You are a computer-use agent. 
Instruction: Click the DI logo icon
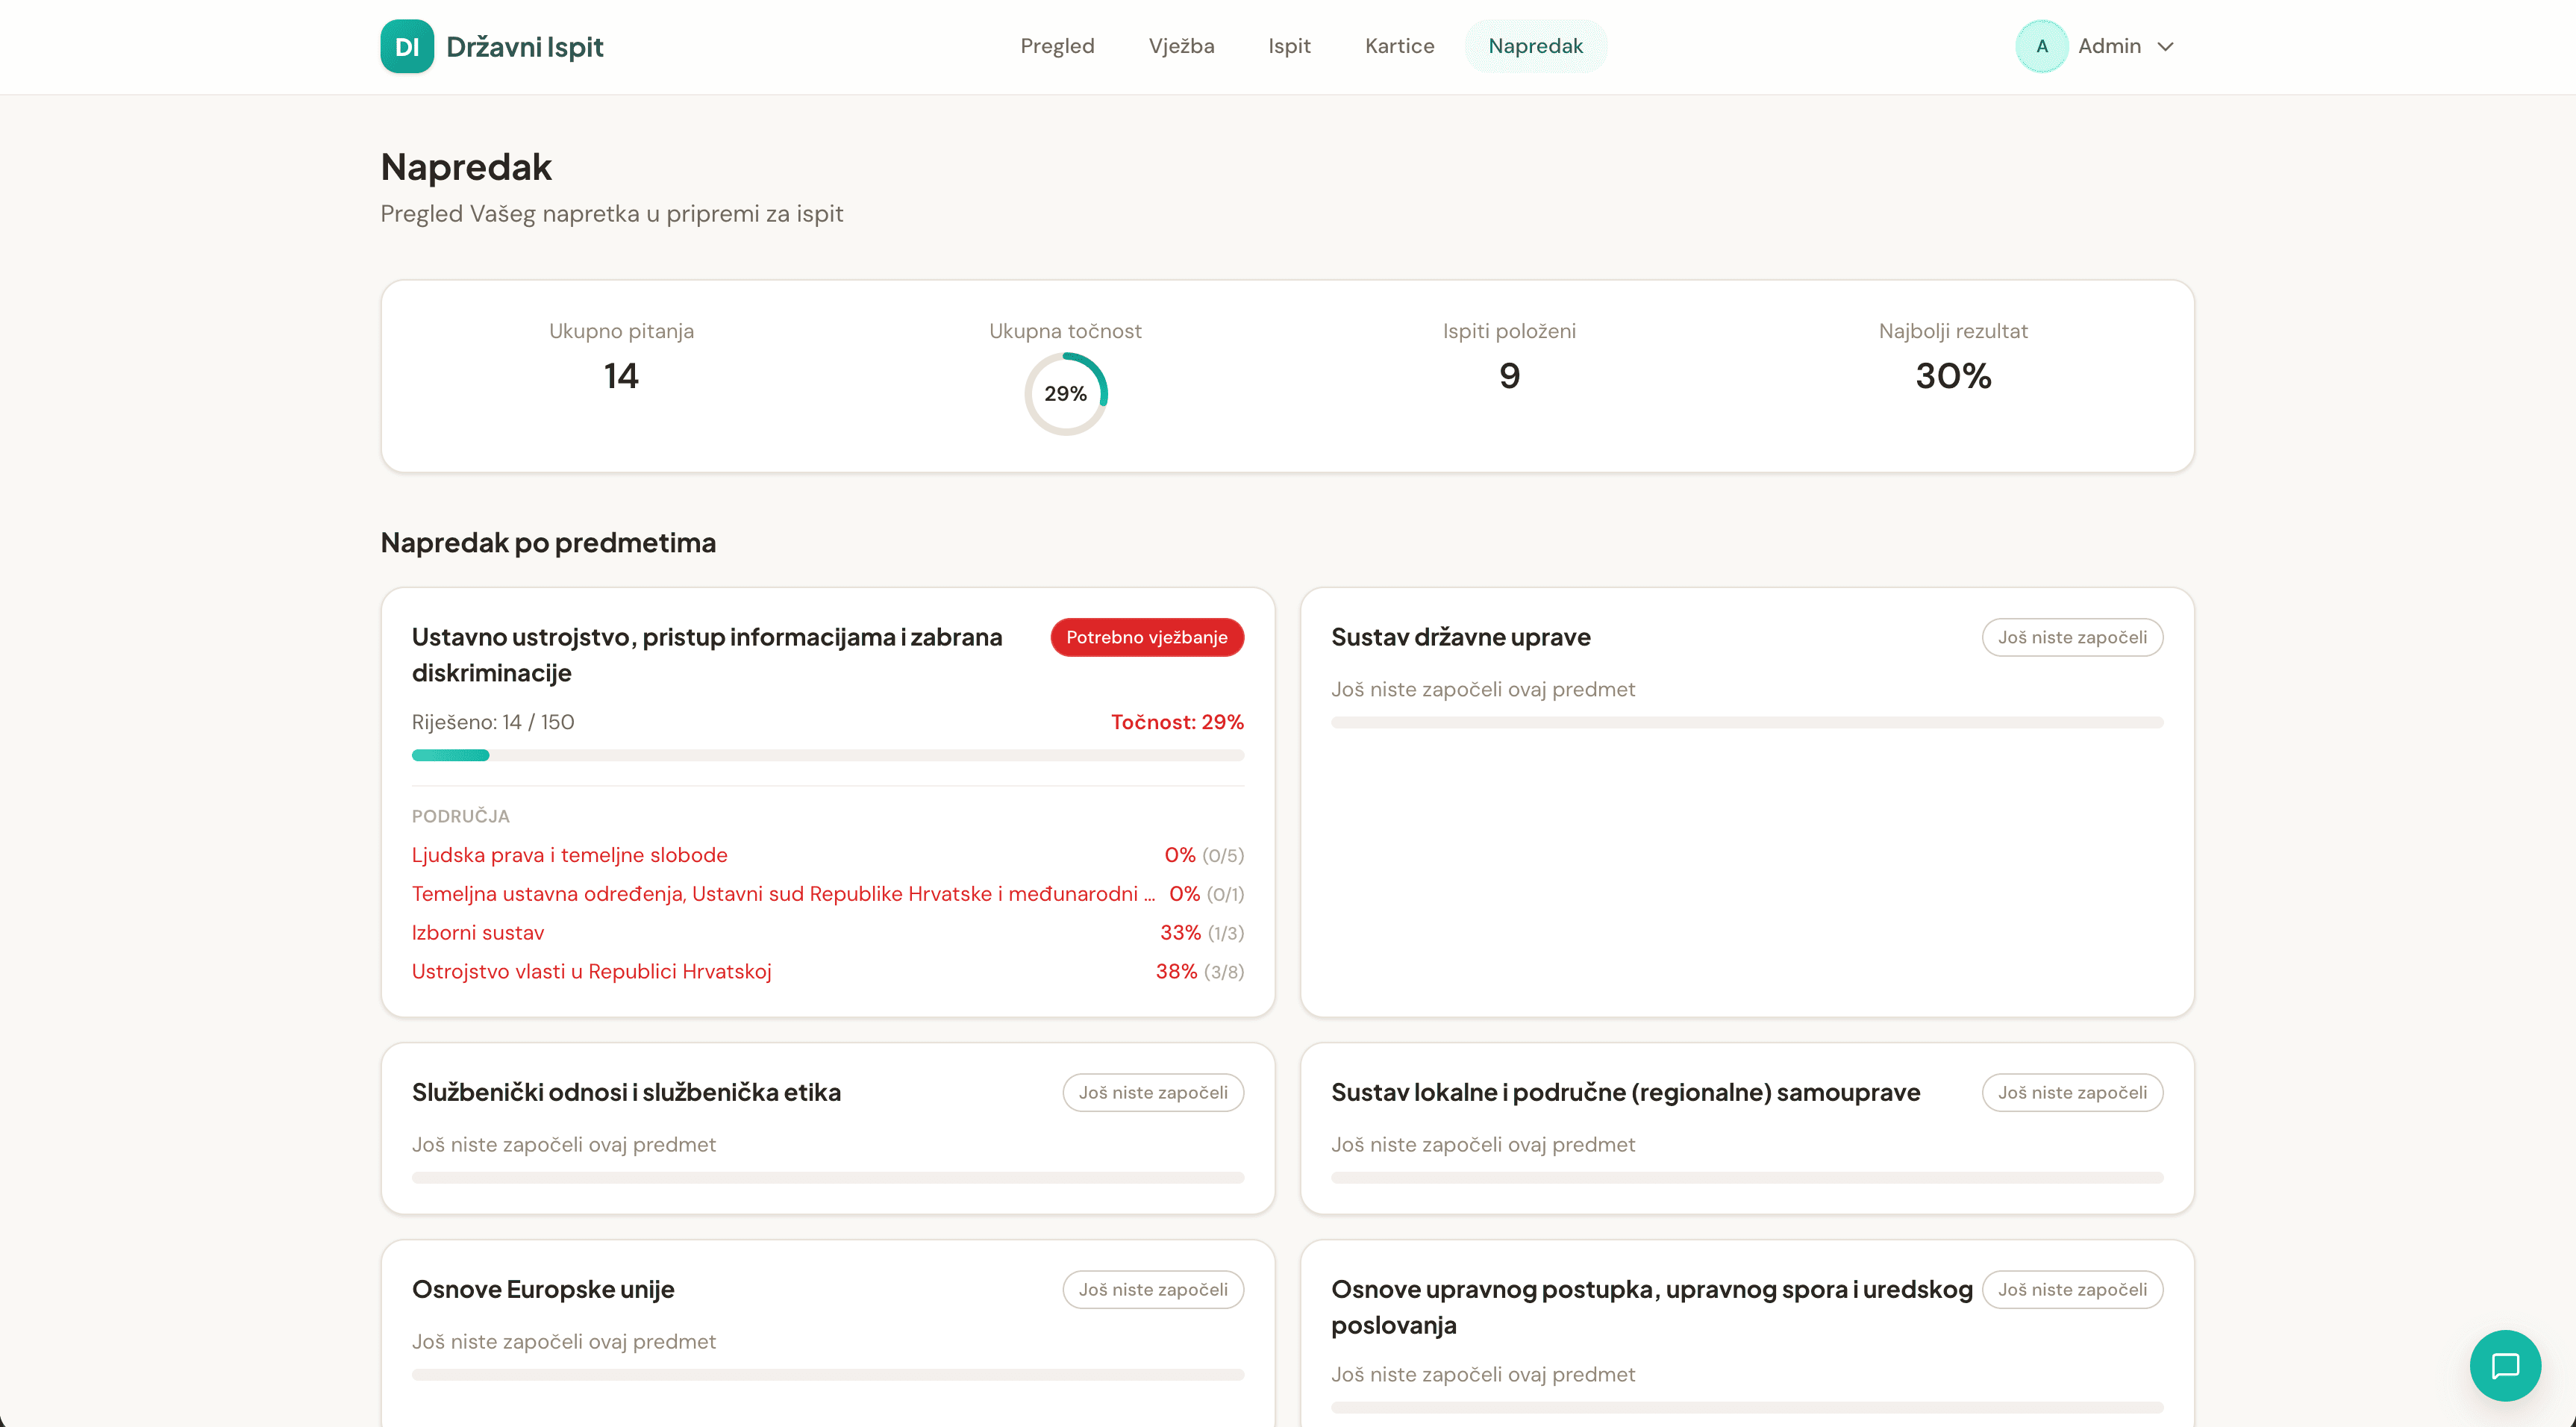pyautogui.click(x=407, y=46)
